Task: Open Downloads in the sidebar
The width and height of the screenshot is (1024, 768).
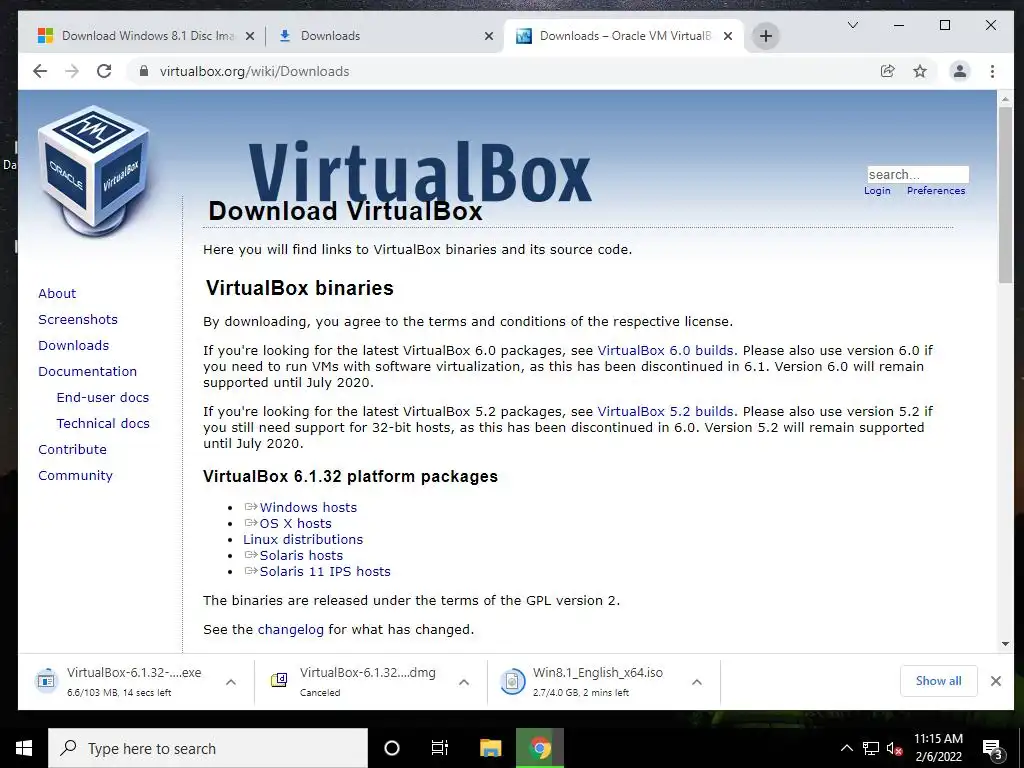Action: 73,345
